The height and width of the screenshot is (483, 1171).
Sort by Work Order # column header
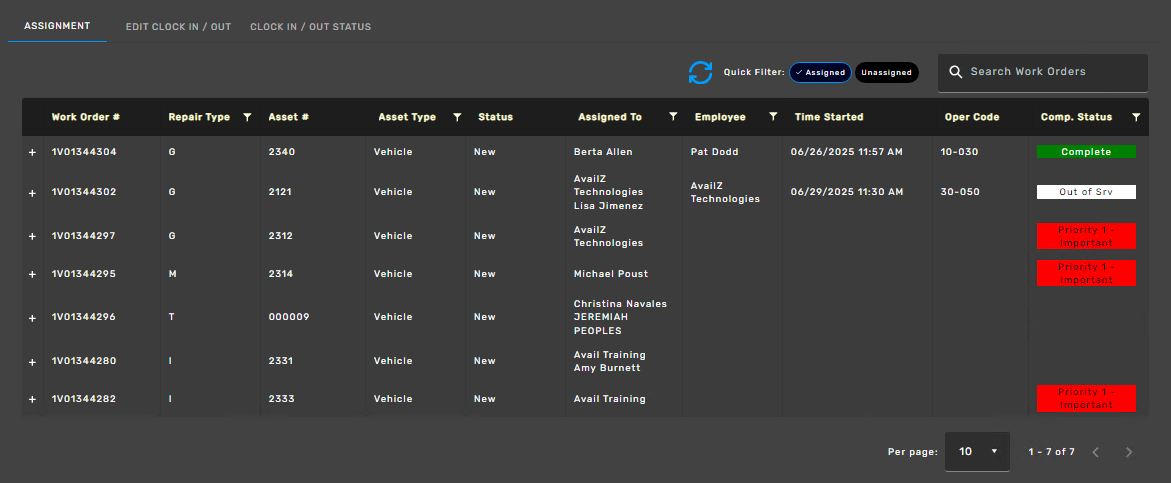(x=86, y=117)
